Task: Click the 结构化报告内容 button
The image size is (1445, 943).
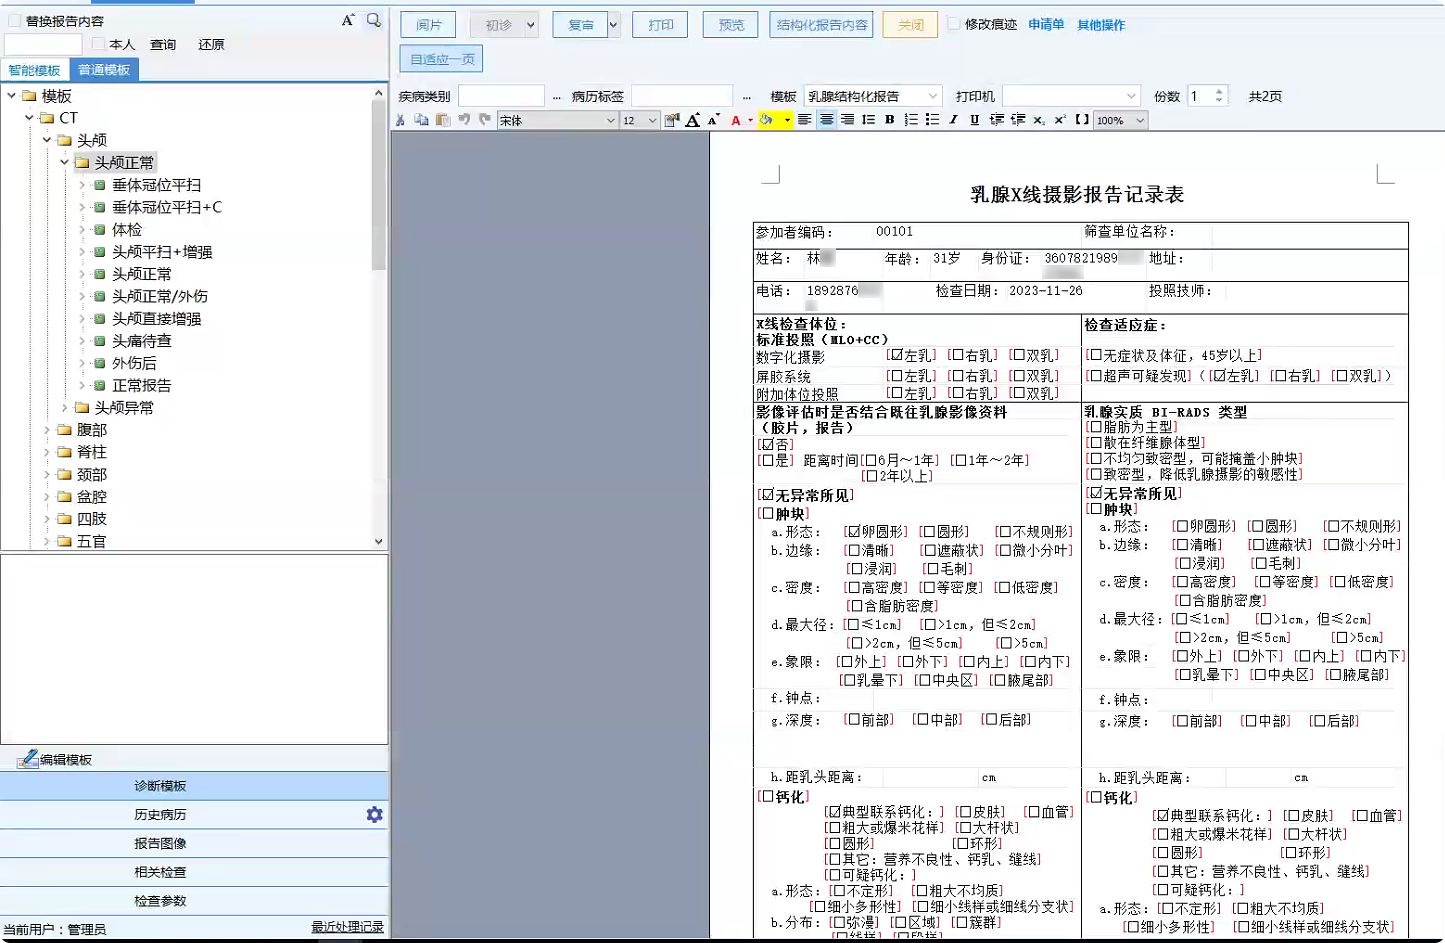Action: [821, 25]
